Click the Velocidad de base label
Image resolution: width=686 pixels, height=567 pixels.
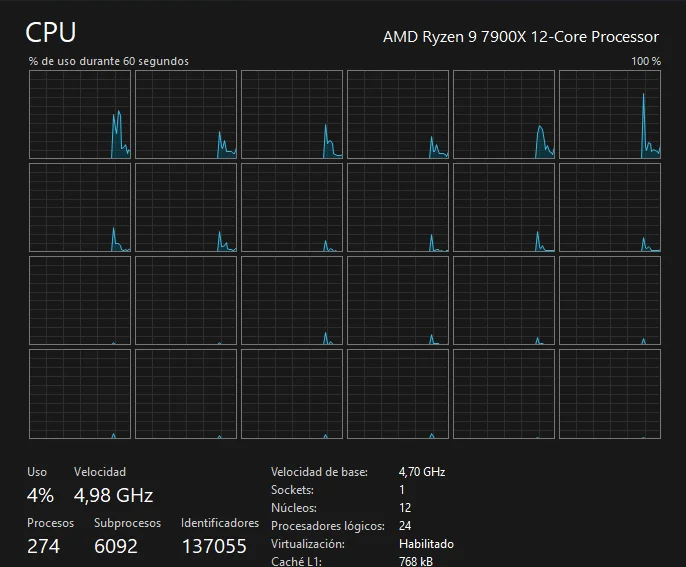319,472
